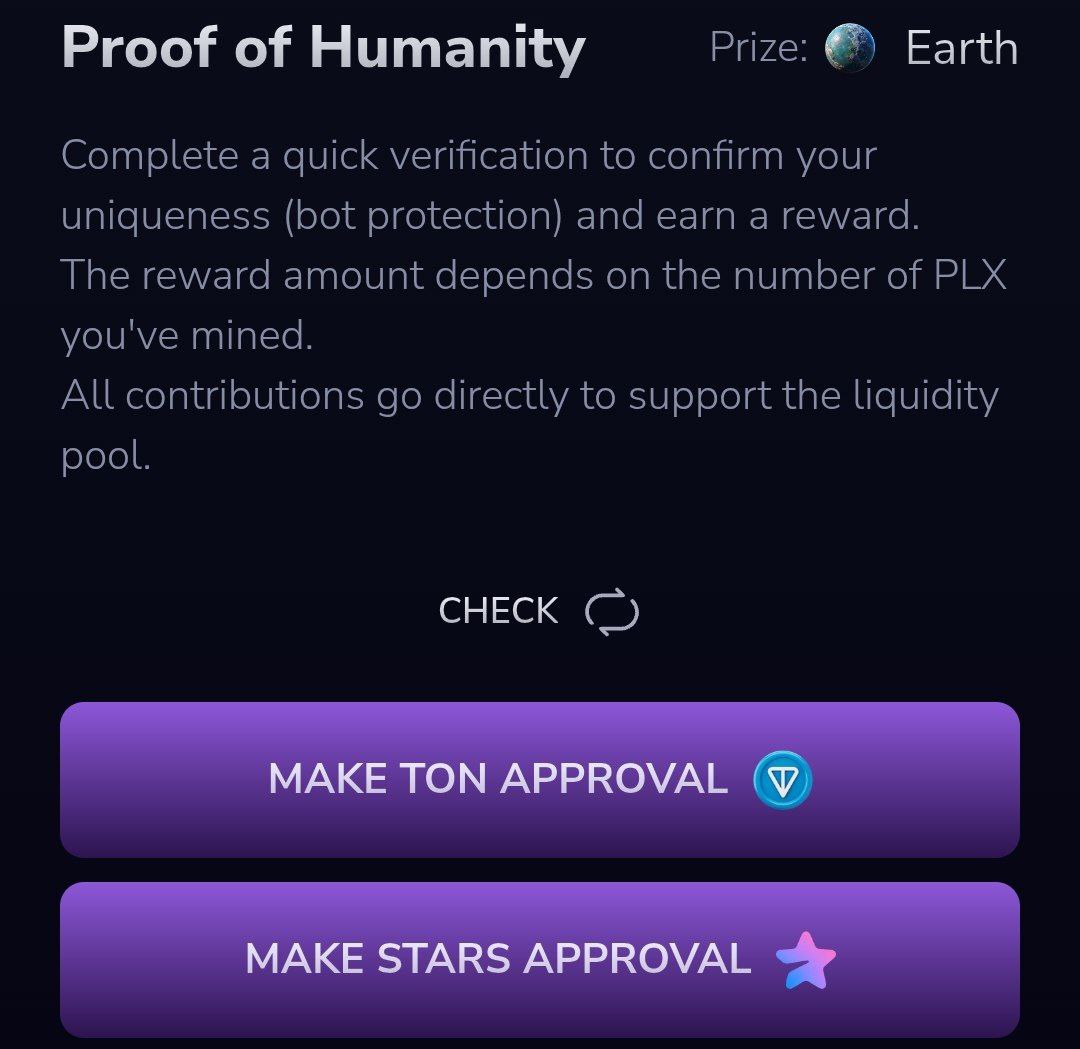Click the "Earth" prize name text
Image resolution: width=1080 pixels, height=1049 pixels.
tap(962, 48)
